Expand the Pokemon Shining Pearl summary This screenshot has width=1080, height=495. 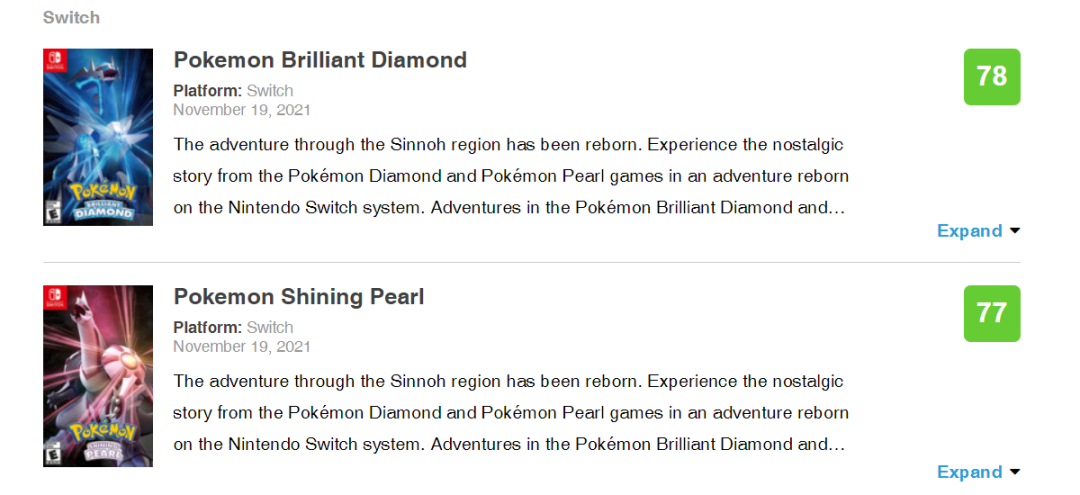pyautogui.click(x=978, y=472)
